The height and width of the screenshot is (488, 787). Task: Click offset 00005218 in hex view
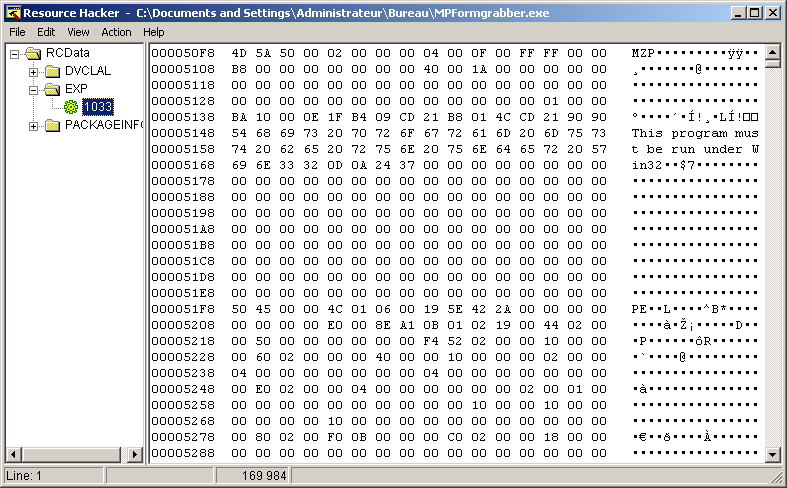pos(183,341)
